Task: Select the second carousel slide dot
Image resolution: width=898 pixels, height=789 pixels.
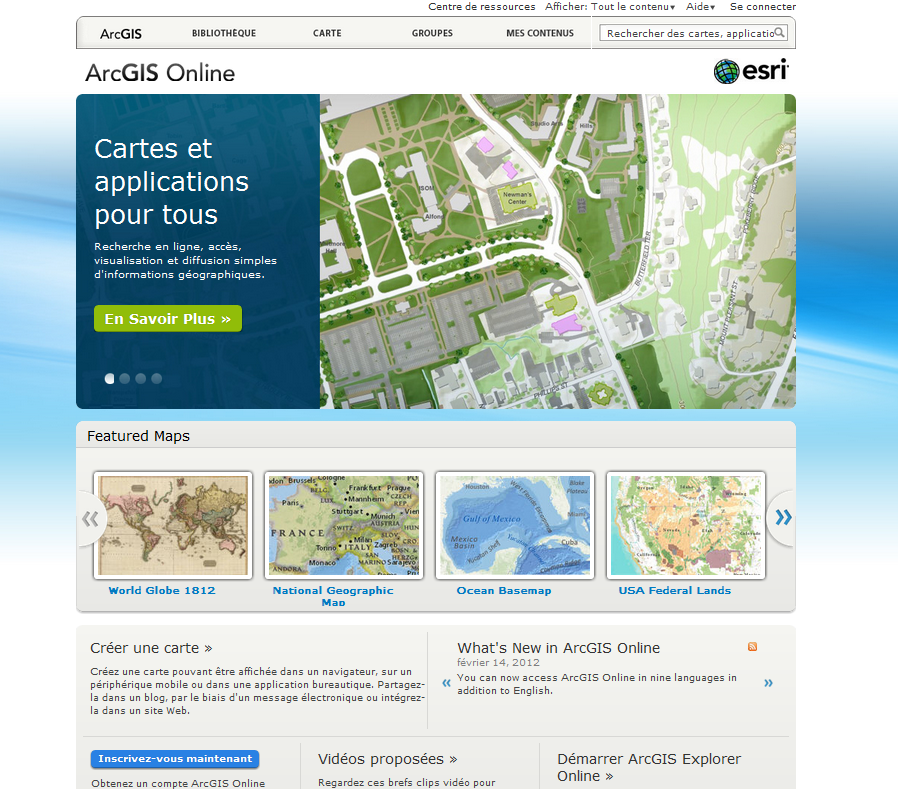Action: [125, 378]
